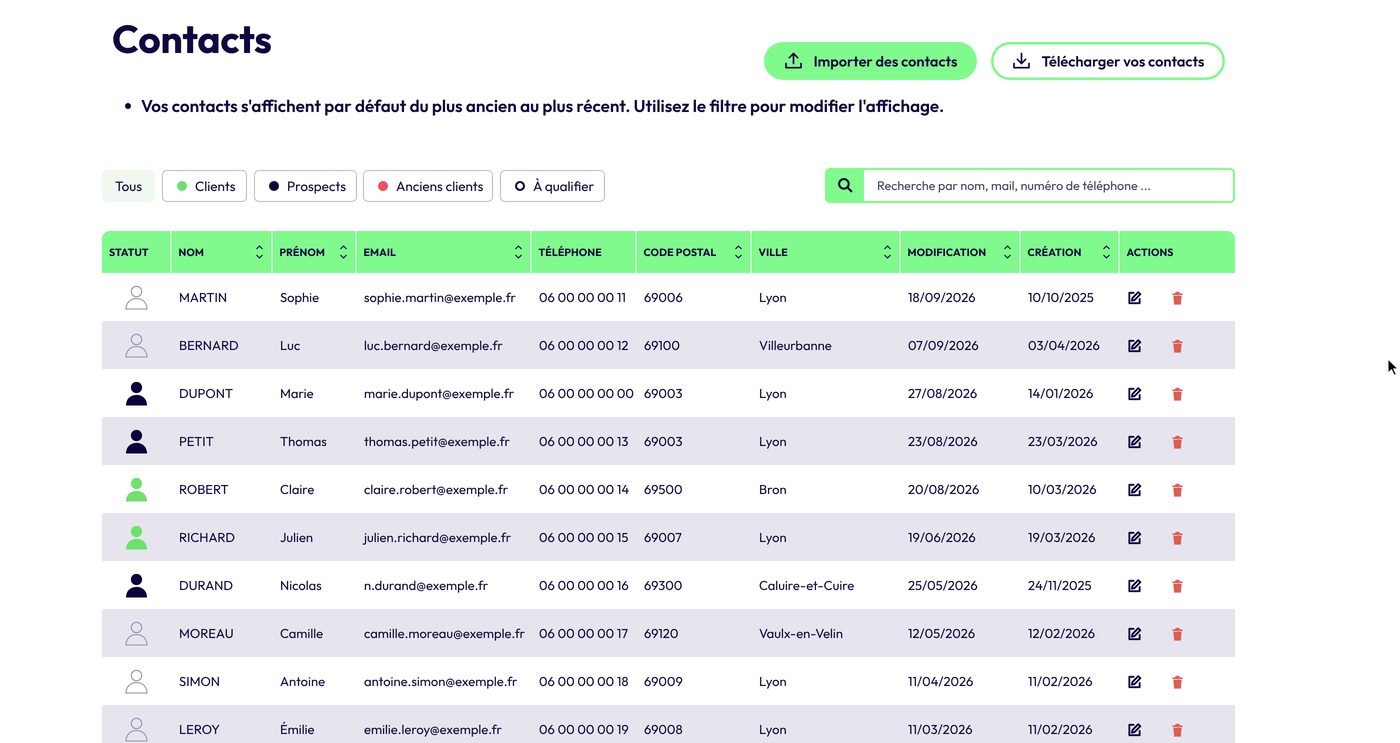Select the Tous filter tab

128,186
